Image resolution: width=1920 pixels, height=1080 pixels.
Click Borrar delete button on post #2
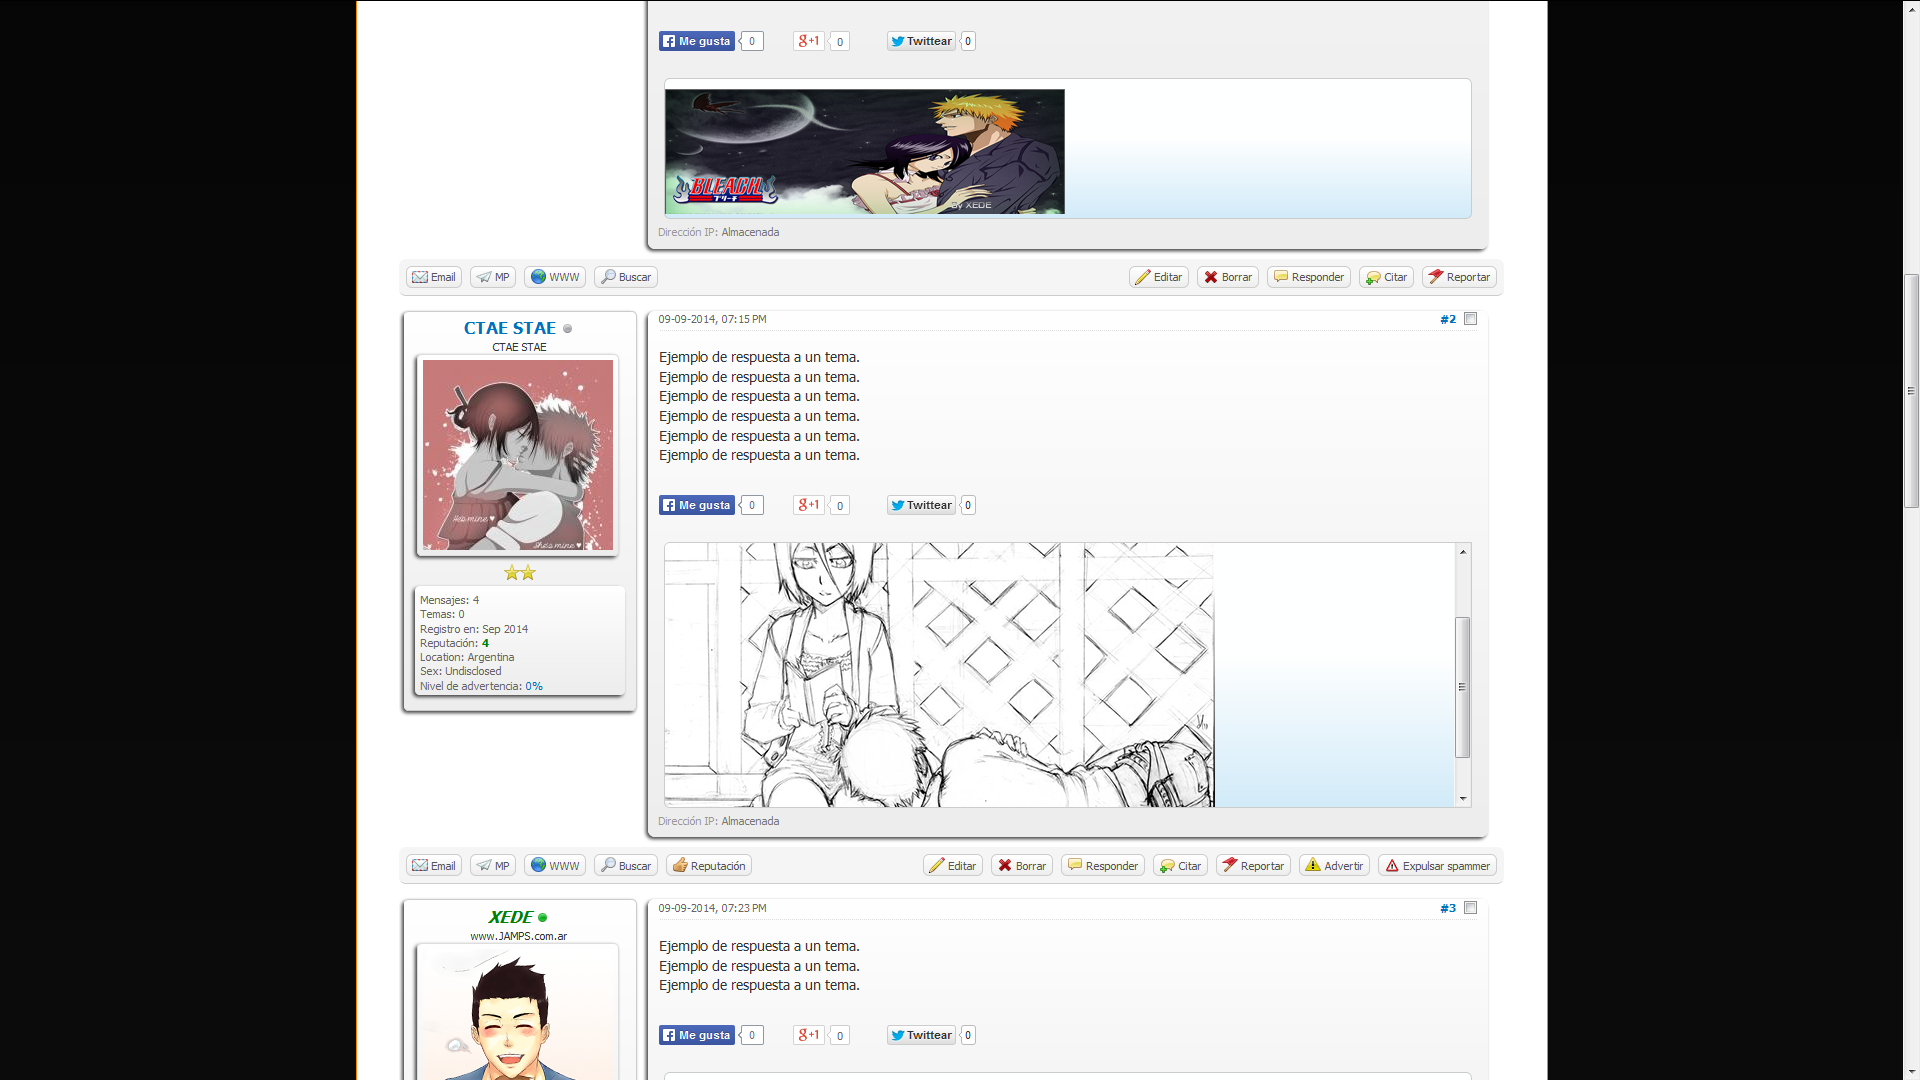point(1022,866)
